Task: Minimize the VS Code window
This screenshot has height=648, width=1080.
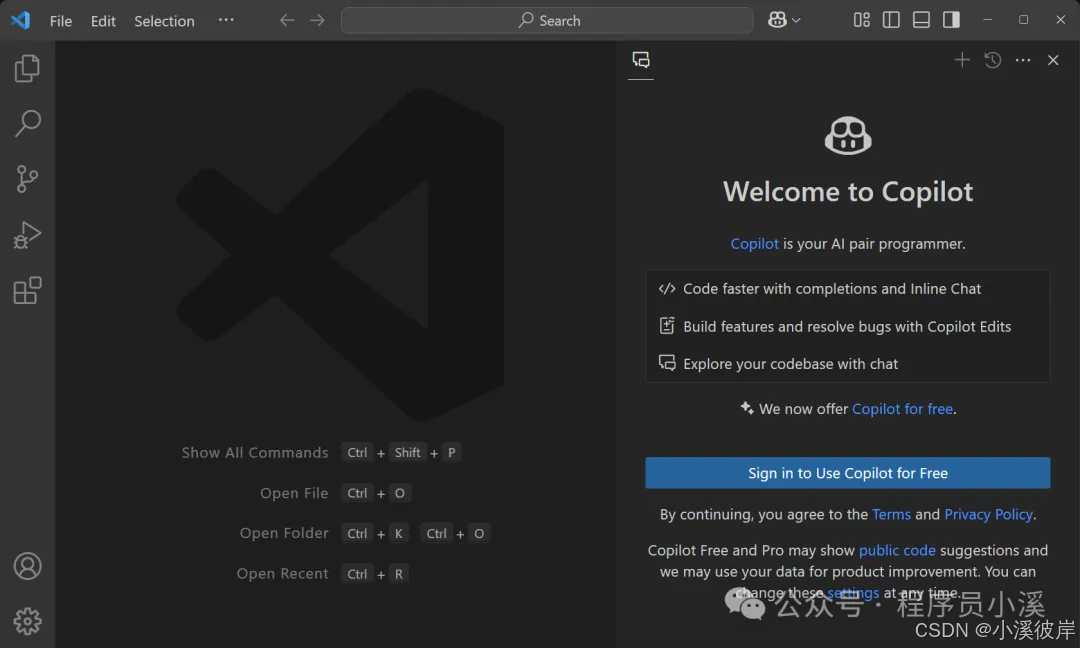Action: click(987, 20)
